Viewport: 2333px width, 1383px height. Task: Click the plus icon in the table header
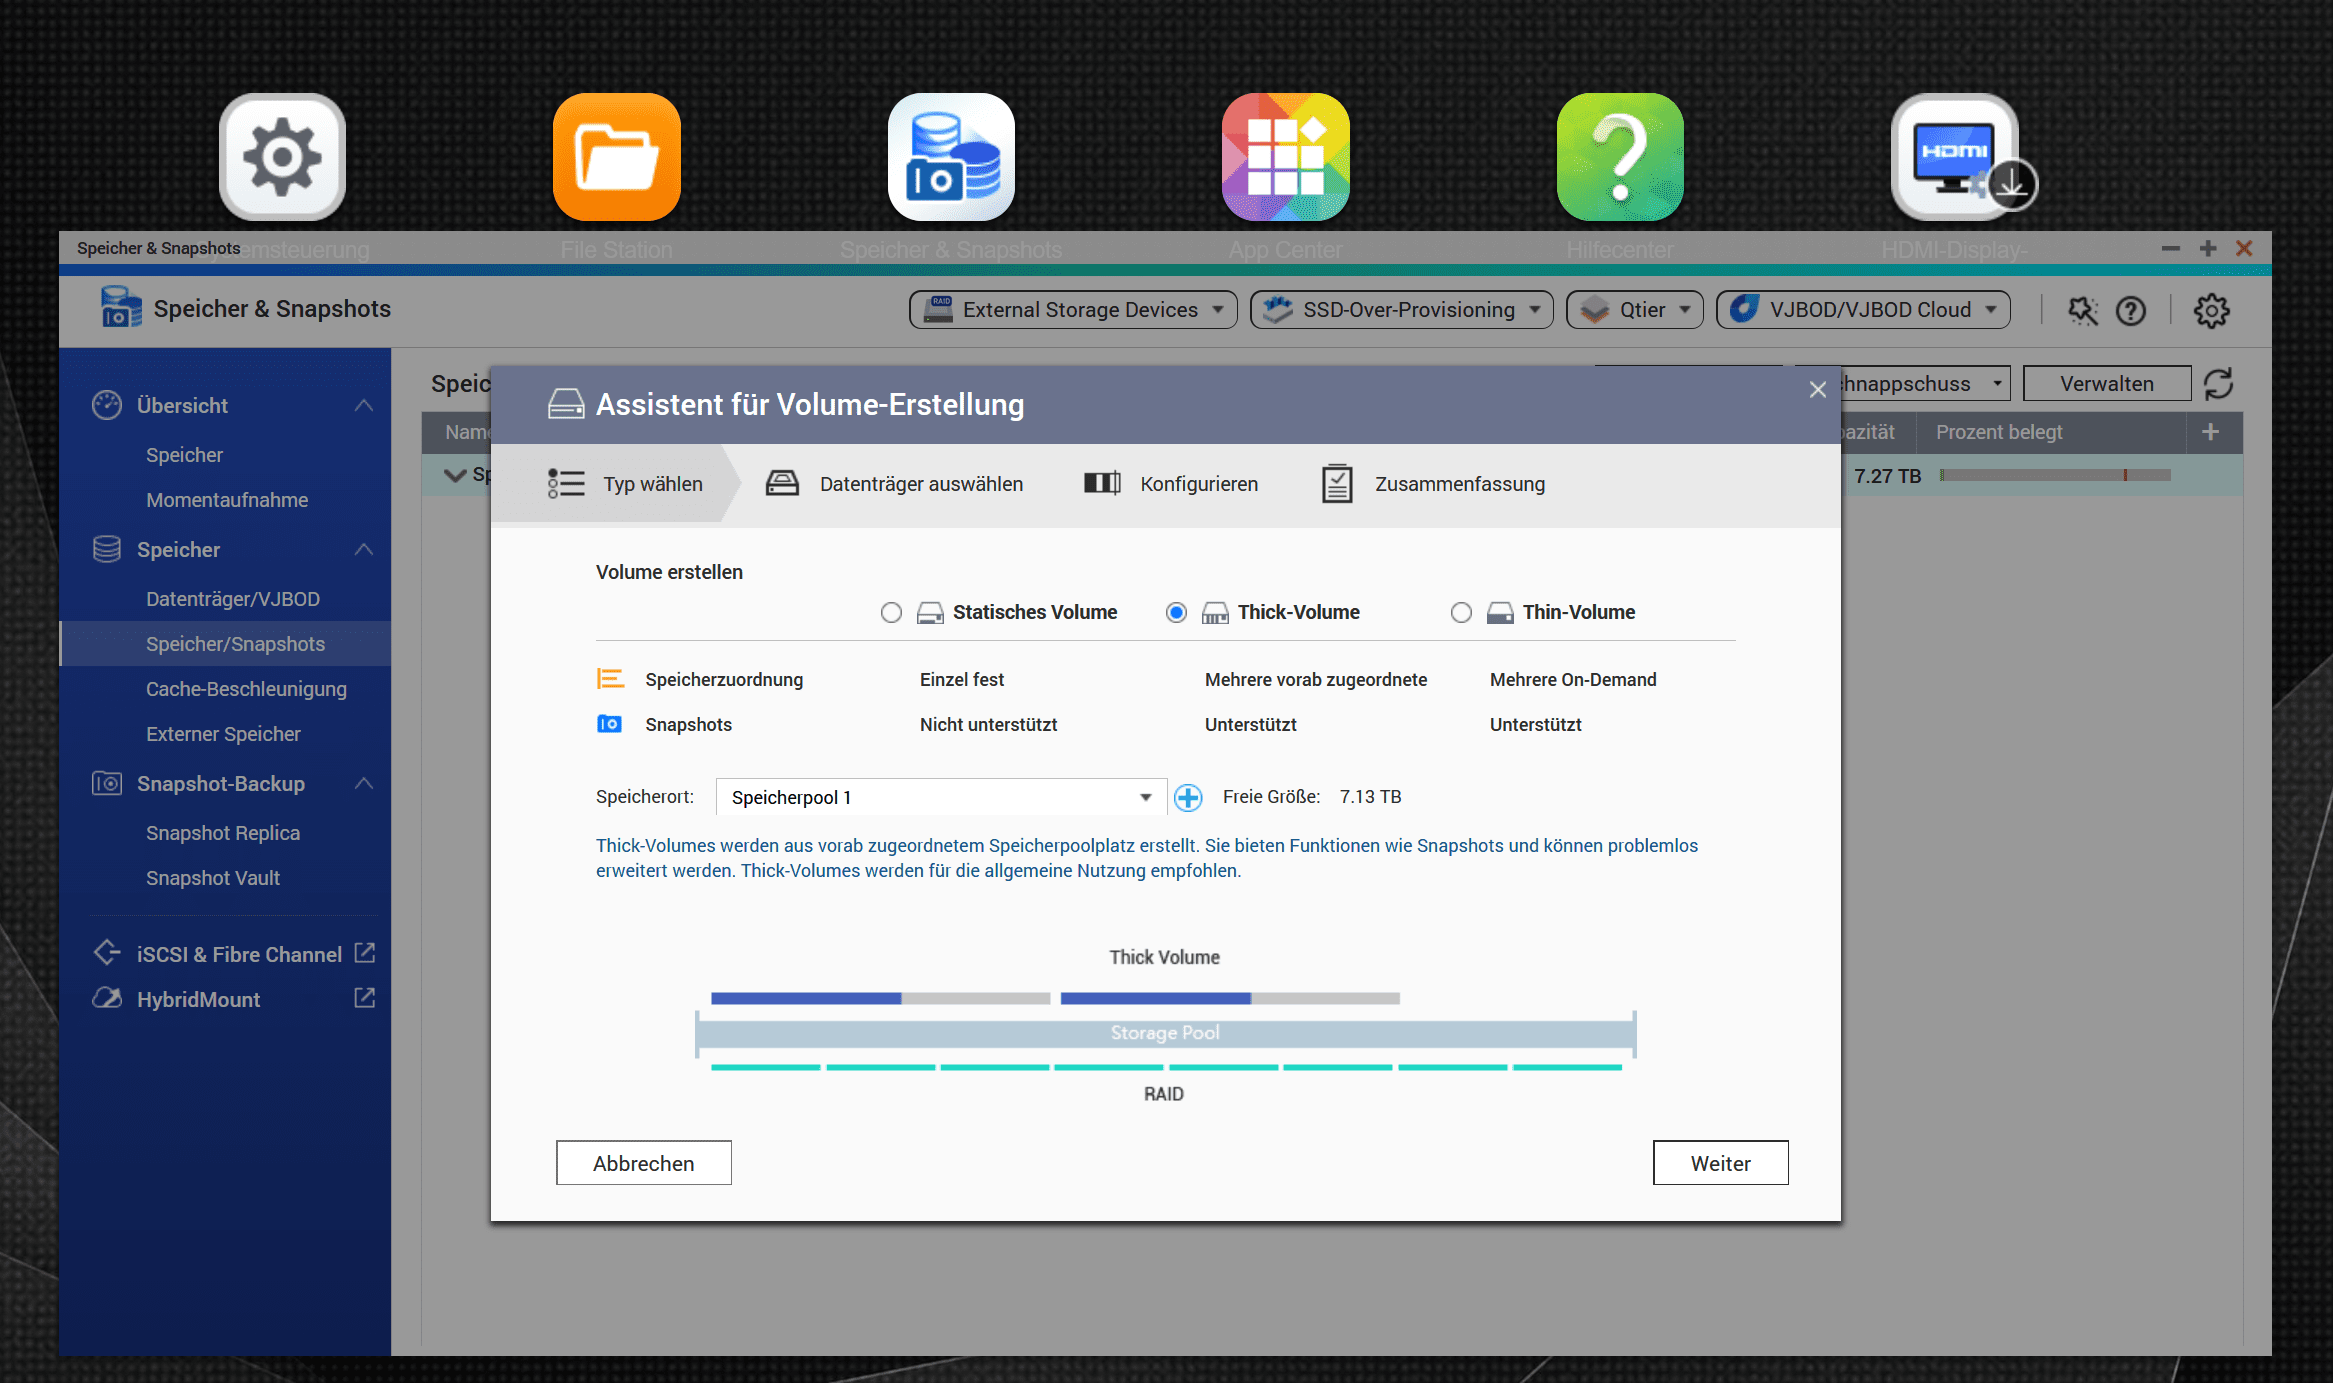pos(2211,432)
